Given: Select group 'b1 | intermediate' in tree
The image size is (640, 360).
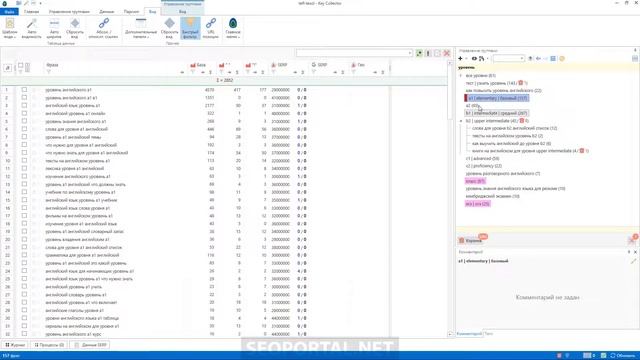Looking at the screenshot, I should 496,113.
